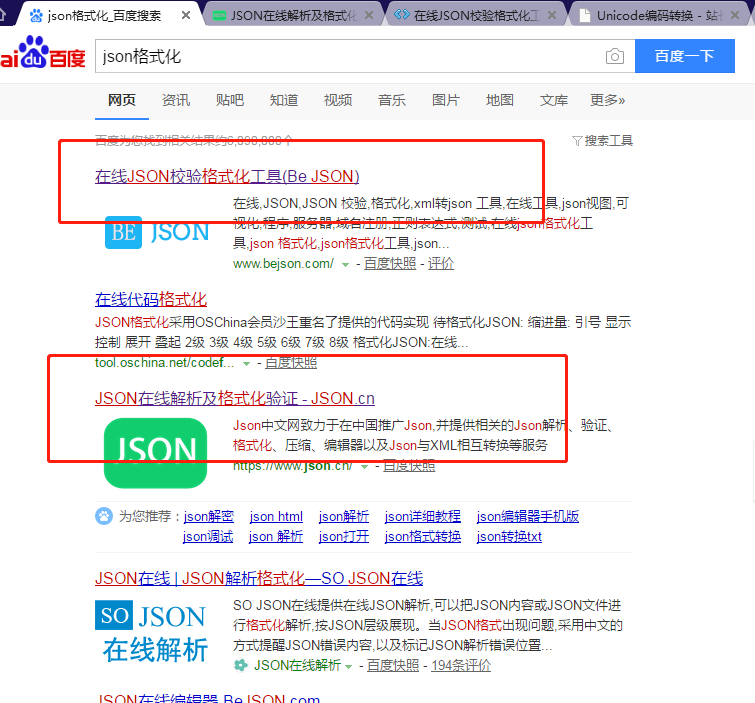This screenshot has height=703, width=755.
Task: Click the json调试 recommended search
Action: pos(208,536)
